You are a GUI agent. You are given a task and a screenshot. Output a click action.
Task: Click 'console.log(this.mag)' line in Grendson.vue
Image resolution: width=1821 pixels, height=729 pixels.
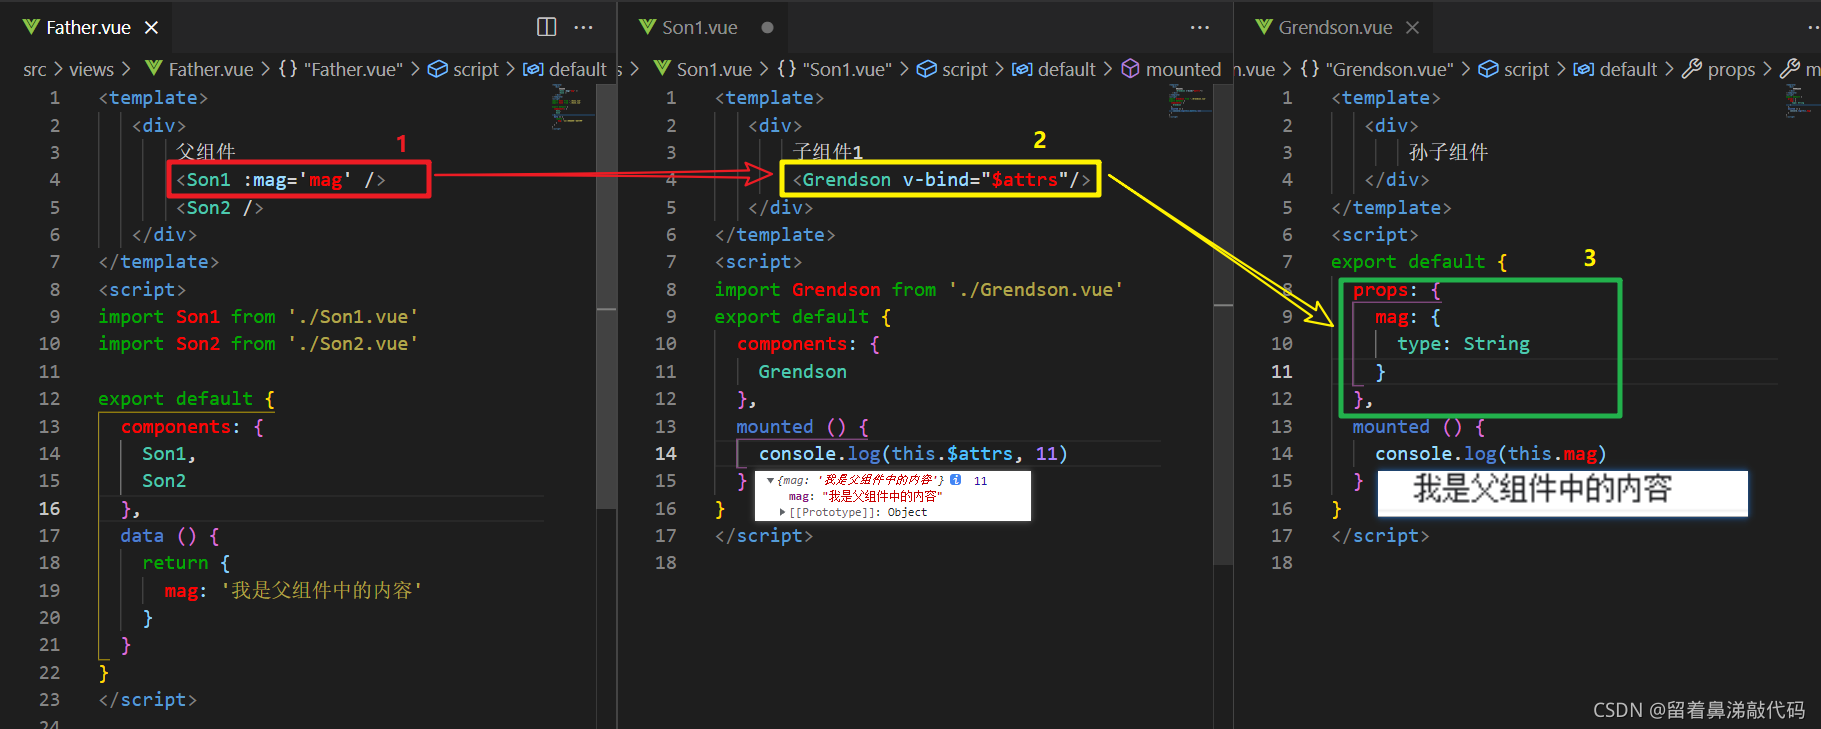(1490, 453)
